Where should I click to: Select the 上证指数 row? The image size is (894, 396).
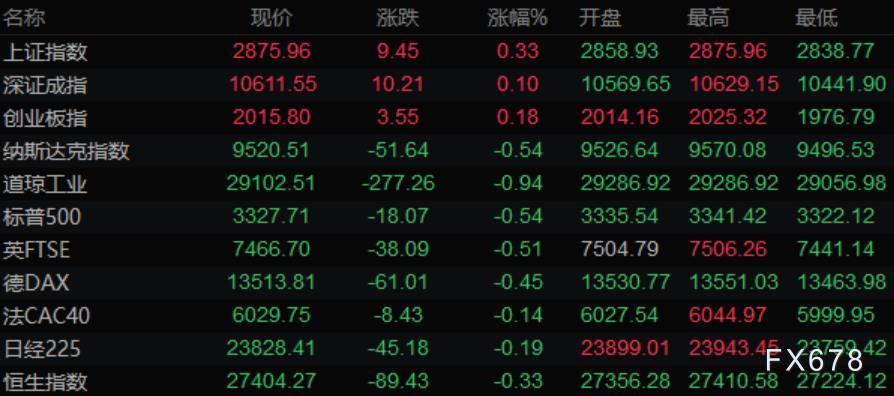(447, 52)
